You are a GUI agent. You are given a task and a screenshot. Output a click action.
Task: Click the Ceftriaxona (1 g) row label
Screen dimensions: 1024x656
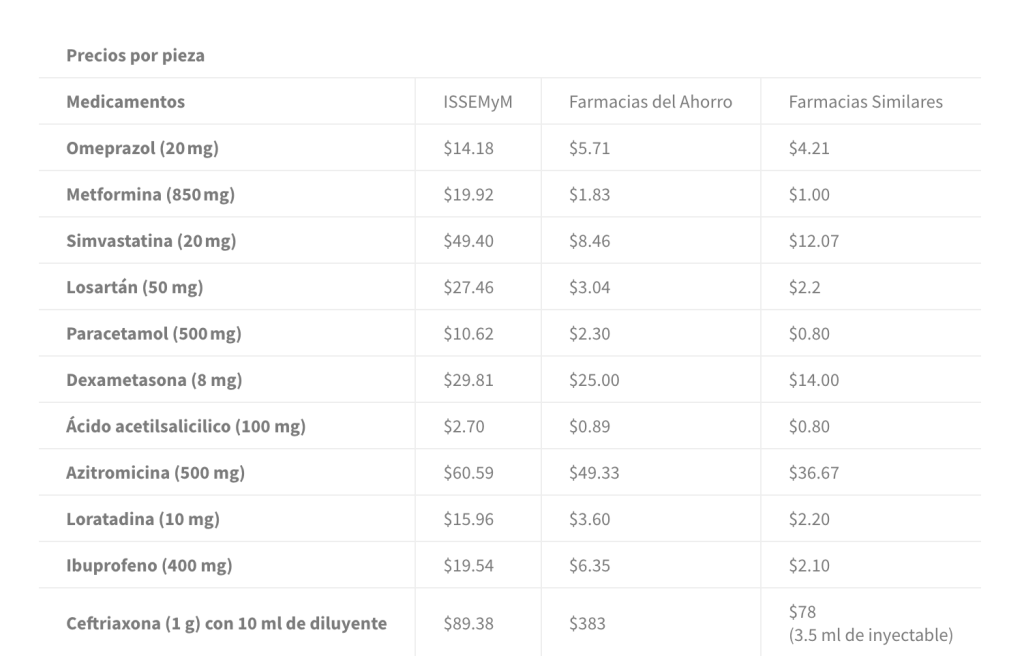(226, 623)
